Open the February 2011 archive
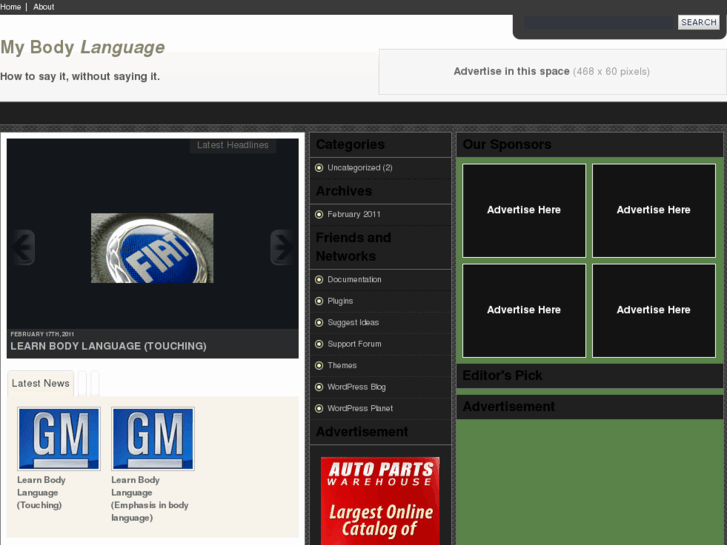 coord(354,214)
